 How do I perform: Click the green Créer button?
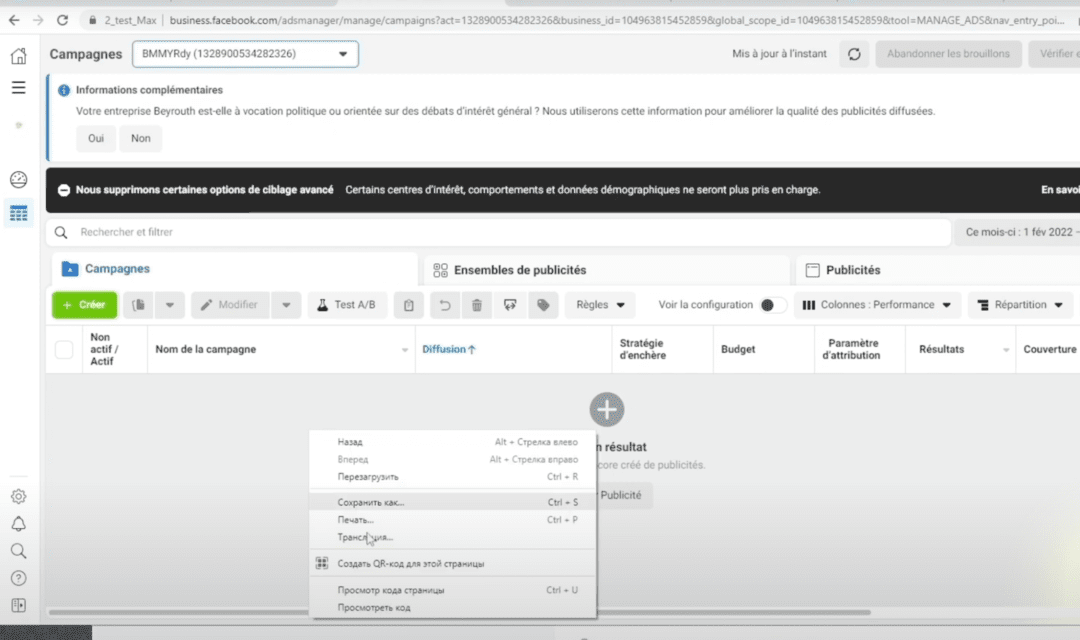coord(84,305)
